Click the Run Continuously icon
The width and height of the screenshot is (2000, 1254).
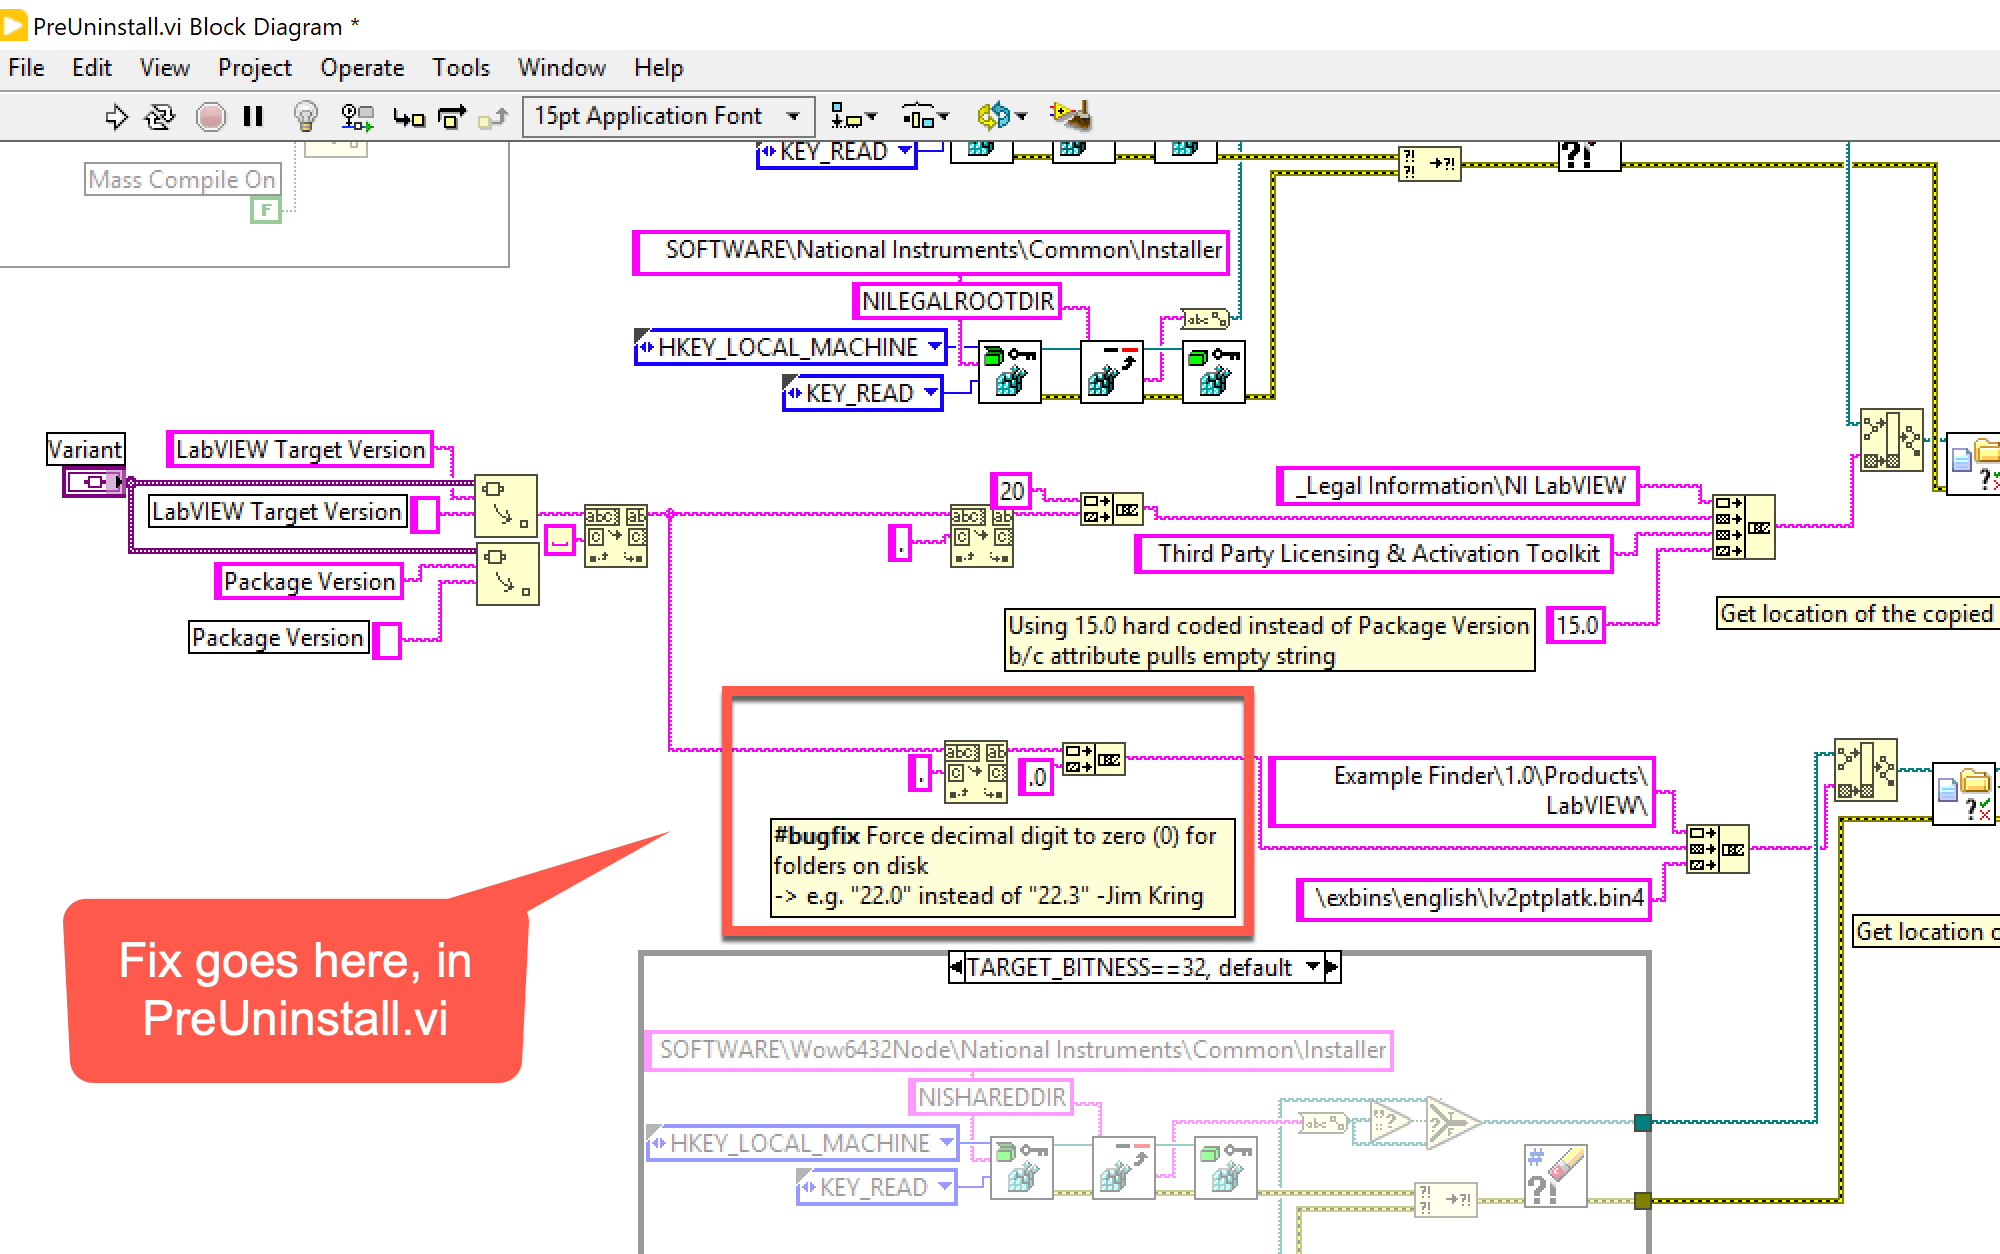point(159,116)
